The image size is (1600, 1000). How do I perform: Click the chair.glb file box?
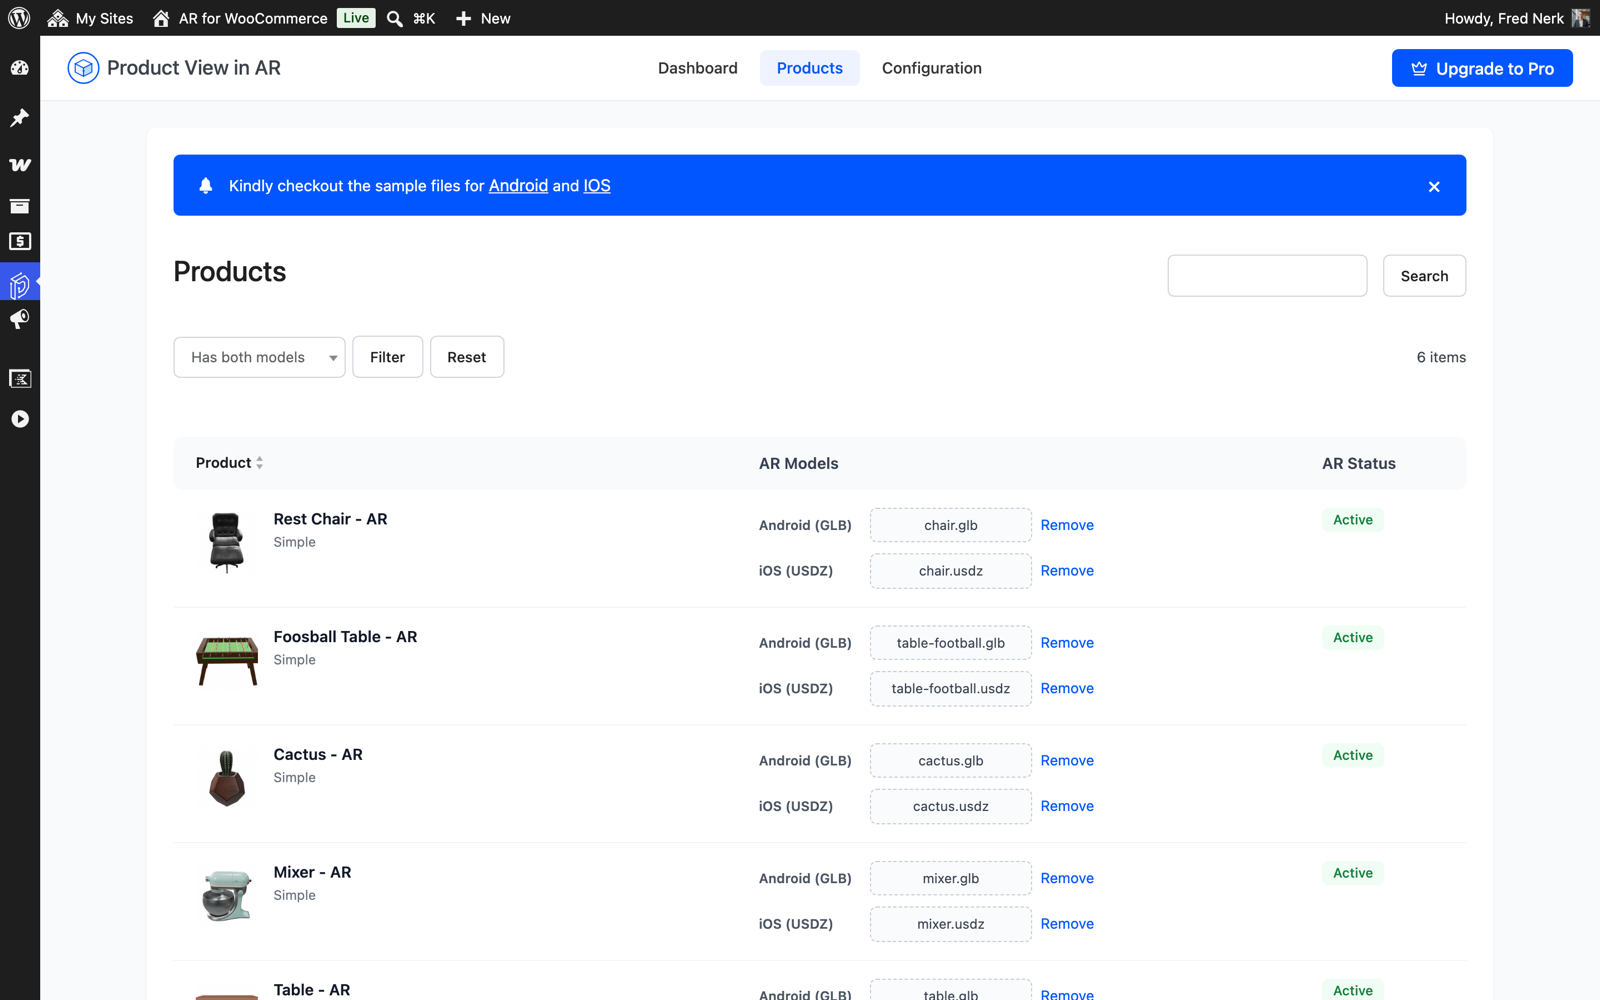[x=951, y=525]
